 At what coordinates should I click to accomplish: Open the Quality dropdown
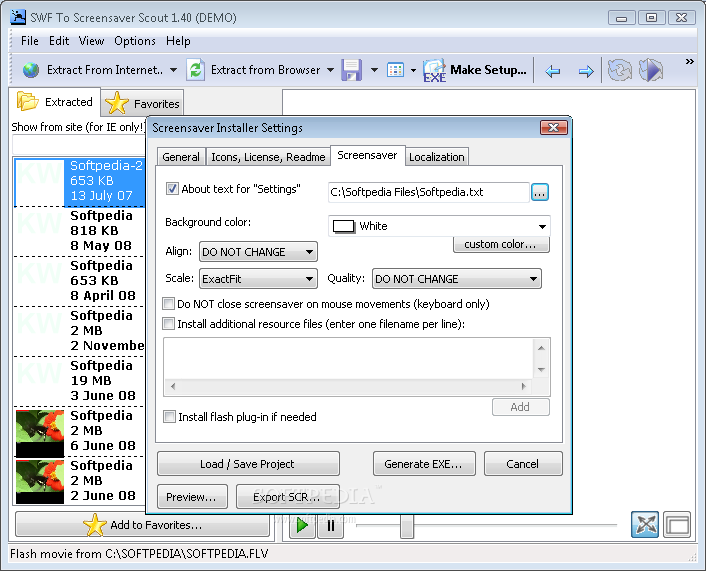coord(457,279)
